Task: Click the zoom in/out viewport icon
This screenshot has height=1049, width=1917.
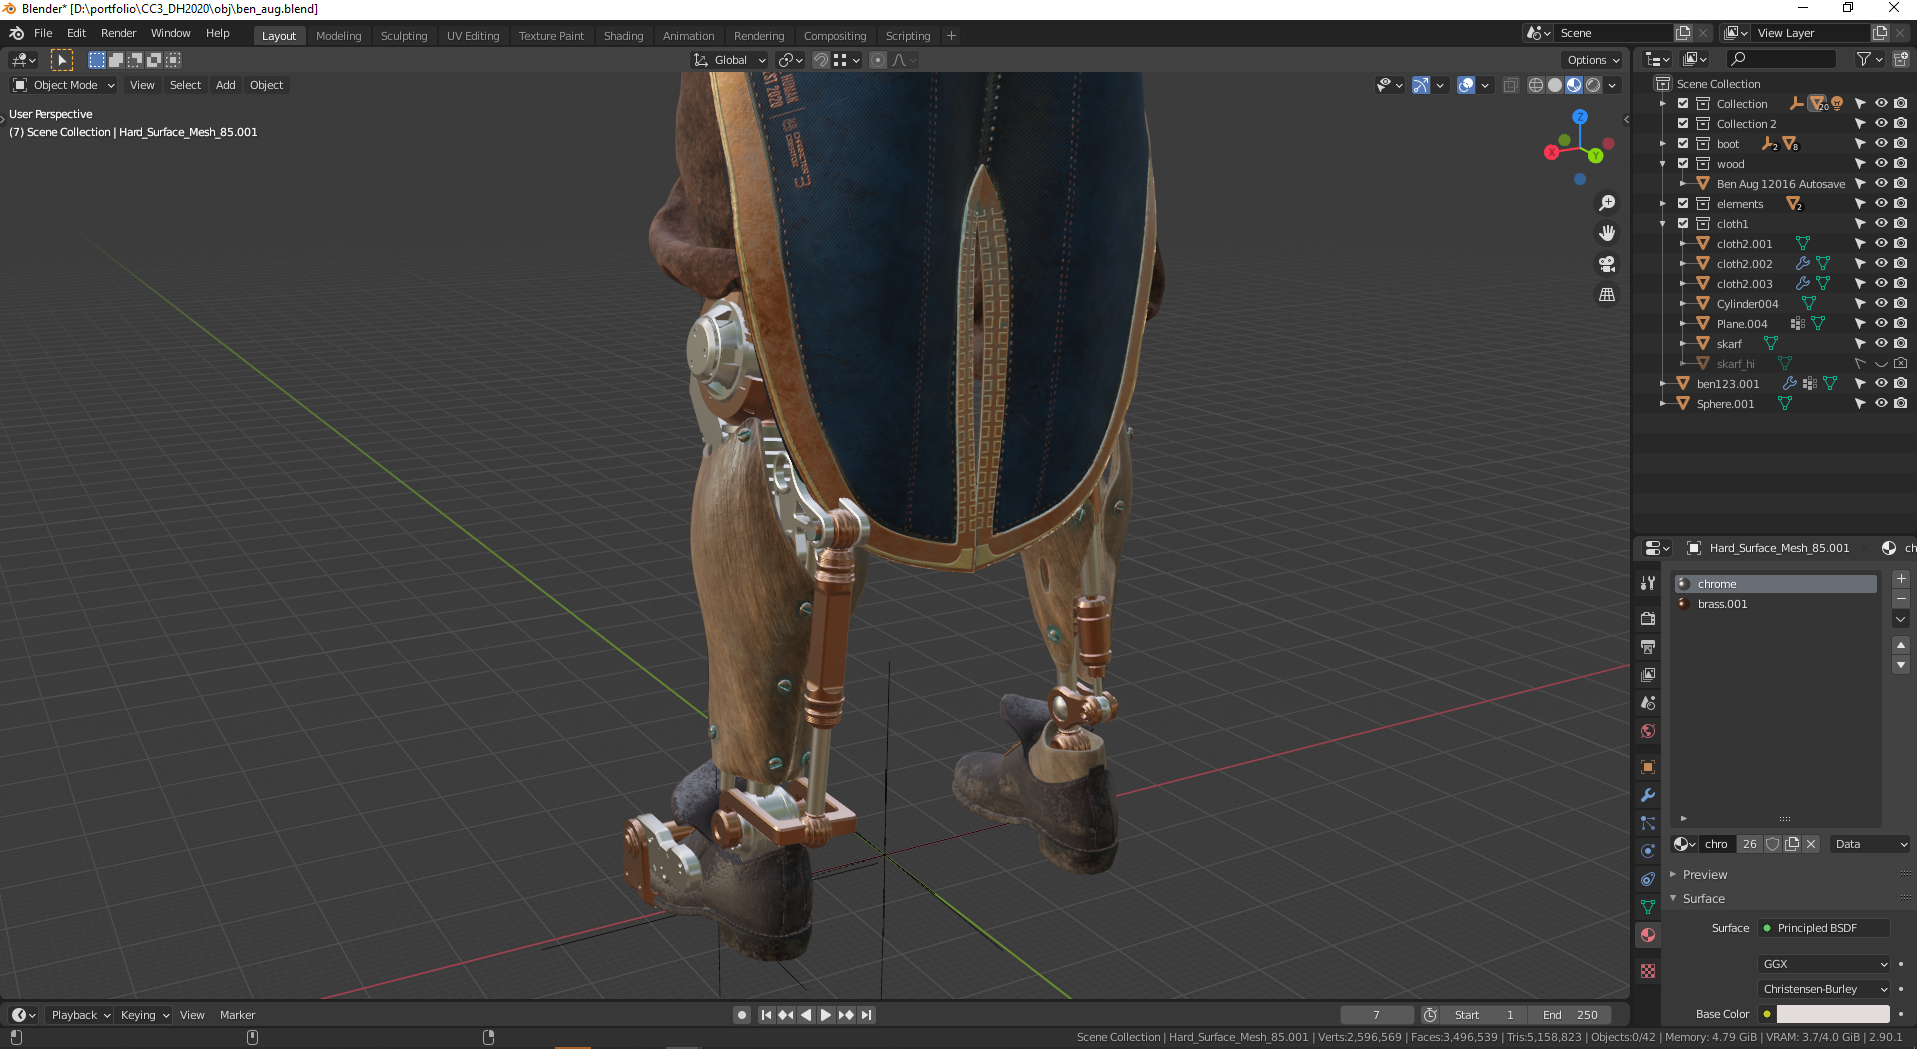Action: coord(1607,203)
